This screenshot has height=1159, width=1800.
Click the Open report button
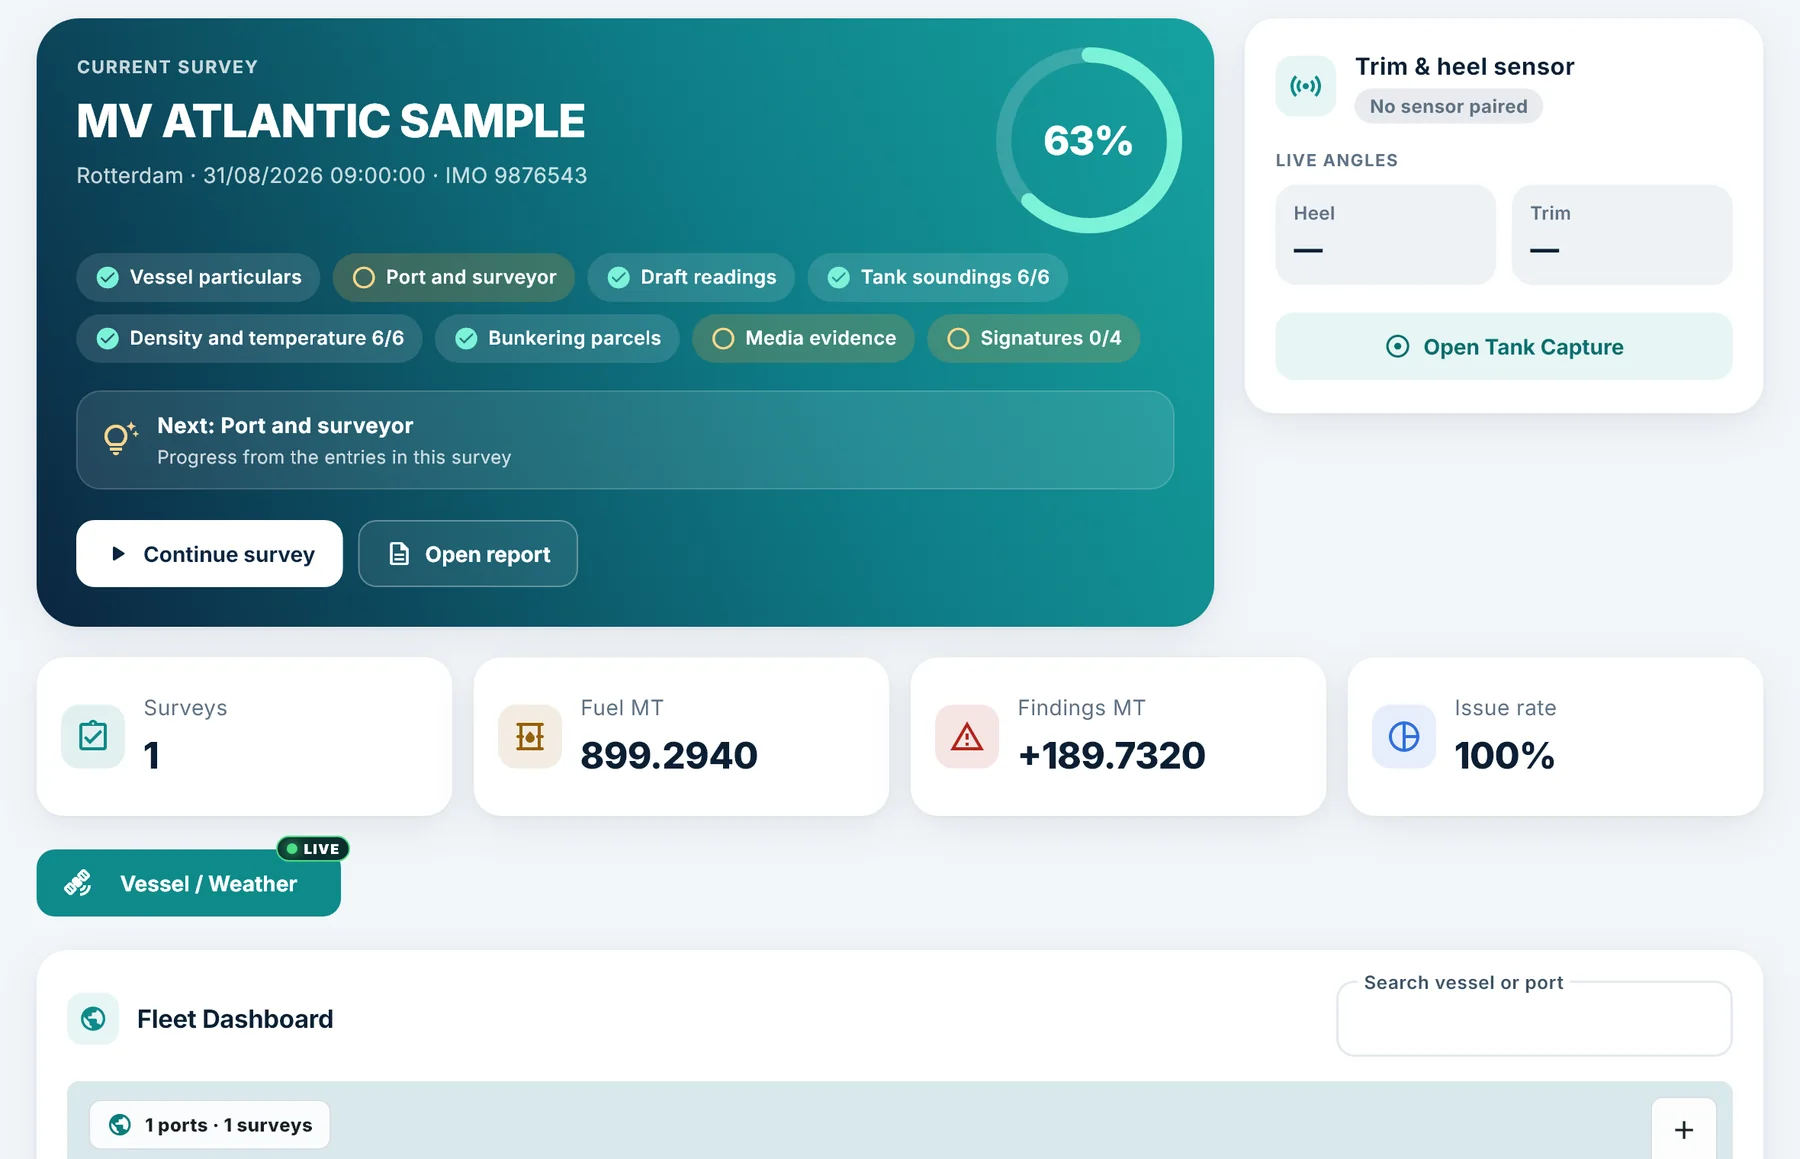[x=468, y=553]
